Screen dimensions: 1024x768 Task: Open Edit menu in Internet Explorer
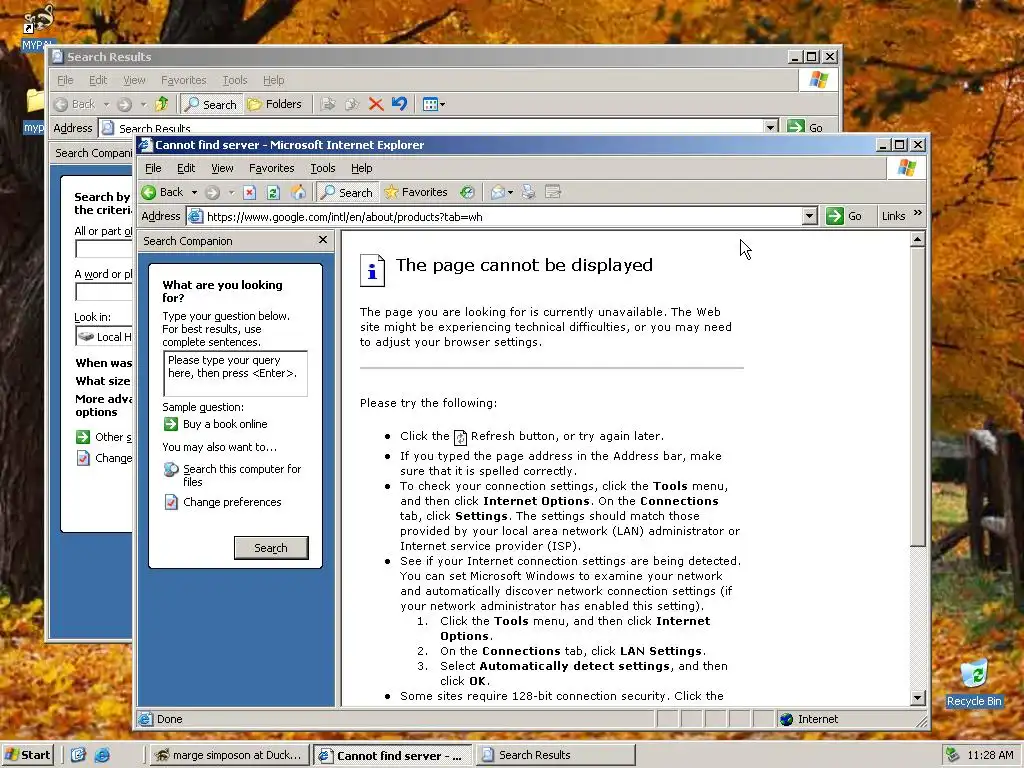pos(186,168)
